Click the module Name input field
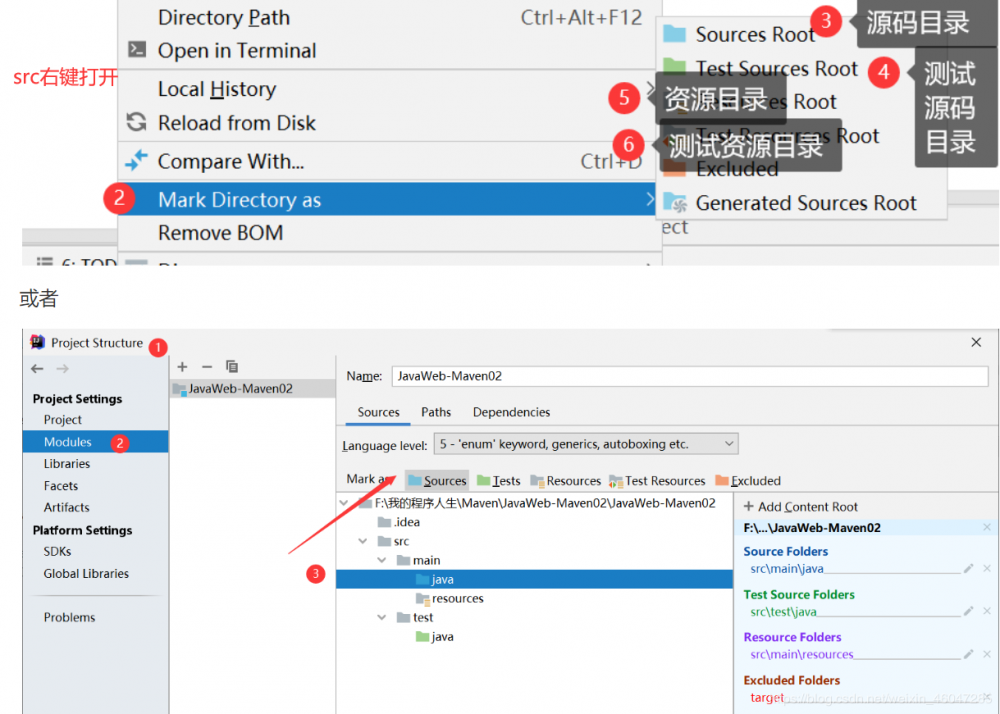This screenshot has height=714, width=1000. [689, 375]
